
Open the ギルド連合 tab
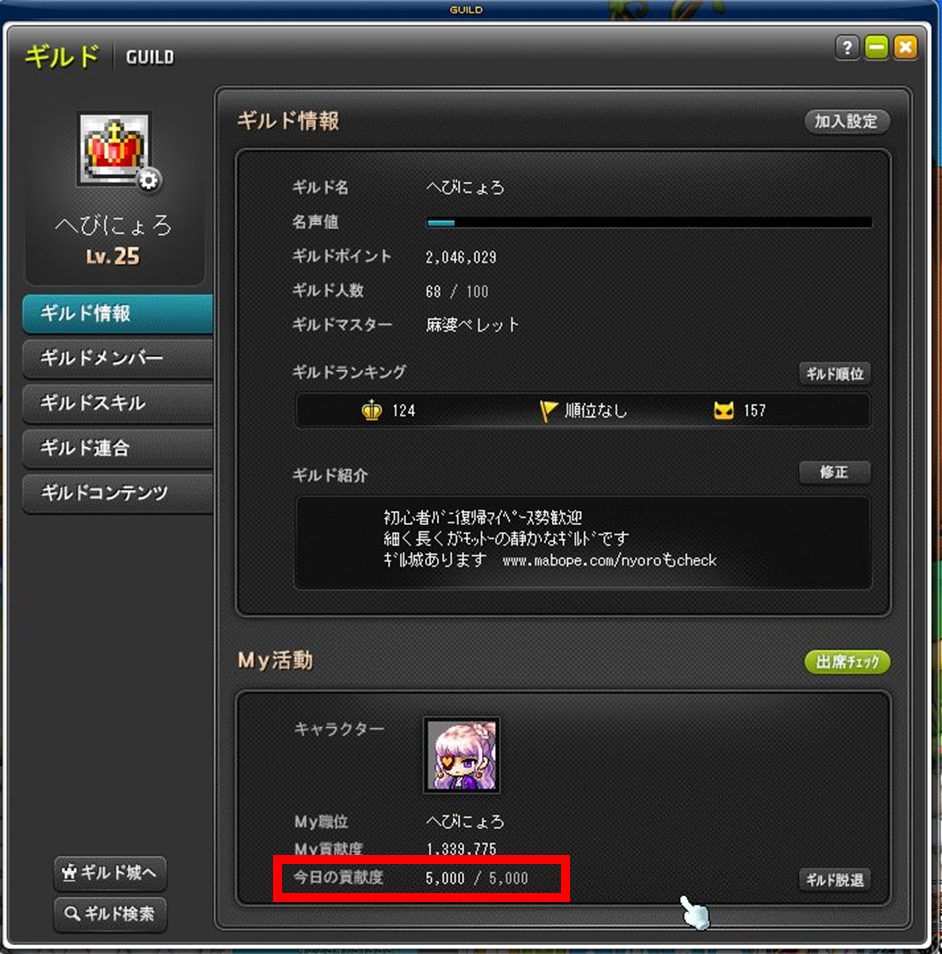click(x=117, y=448)
